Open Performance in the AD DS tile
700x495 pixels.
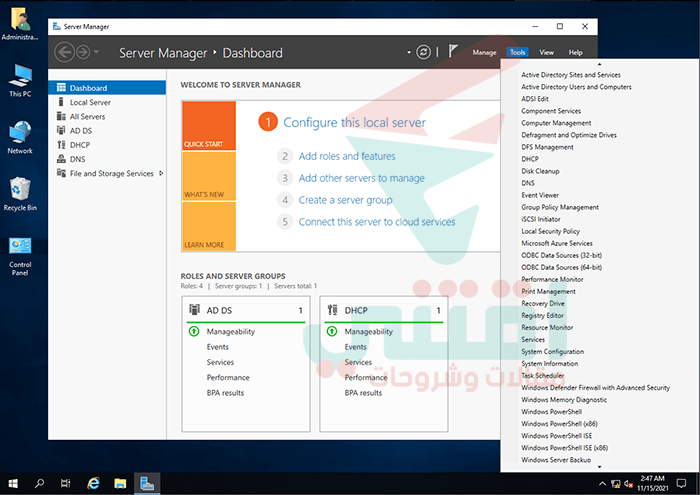click(x=228, y=378)
